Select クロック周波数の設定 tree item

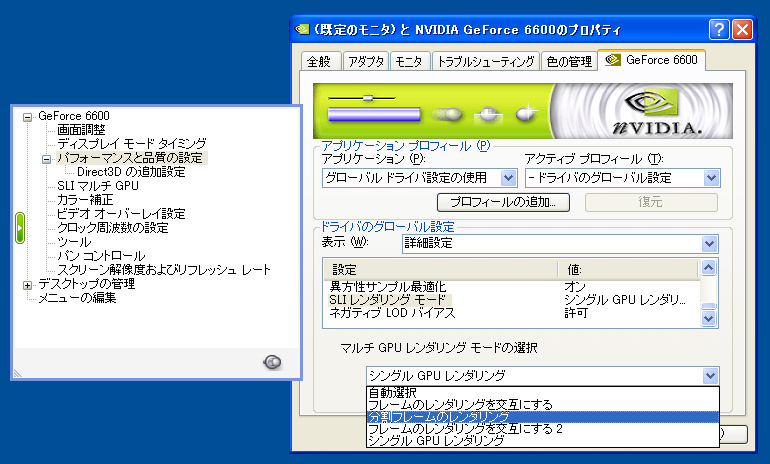point(112,228)
